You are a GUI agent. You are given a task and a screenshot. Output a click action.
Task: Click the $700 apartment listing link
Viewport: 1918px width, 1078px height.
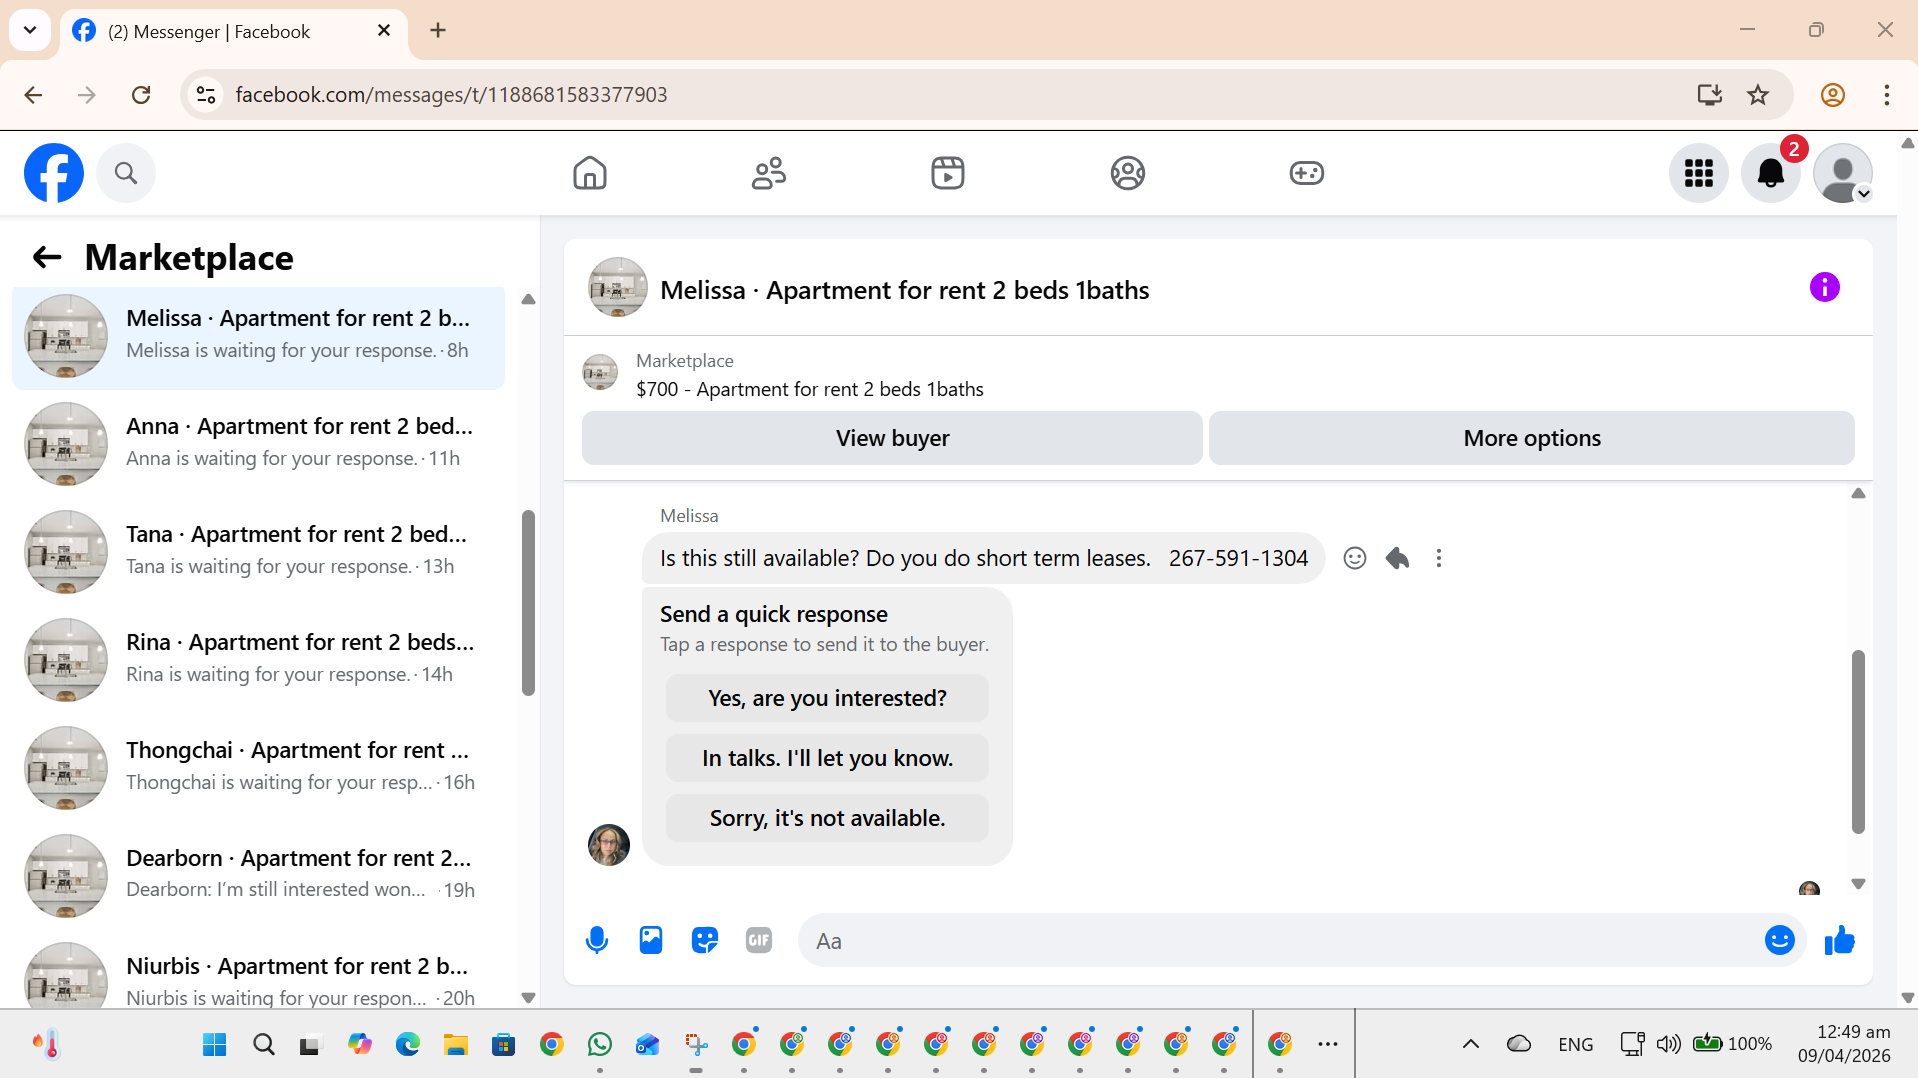810,389
